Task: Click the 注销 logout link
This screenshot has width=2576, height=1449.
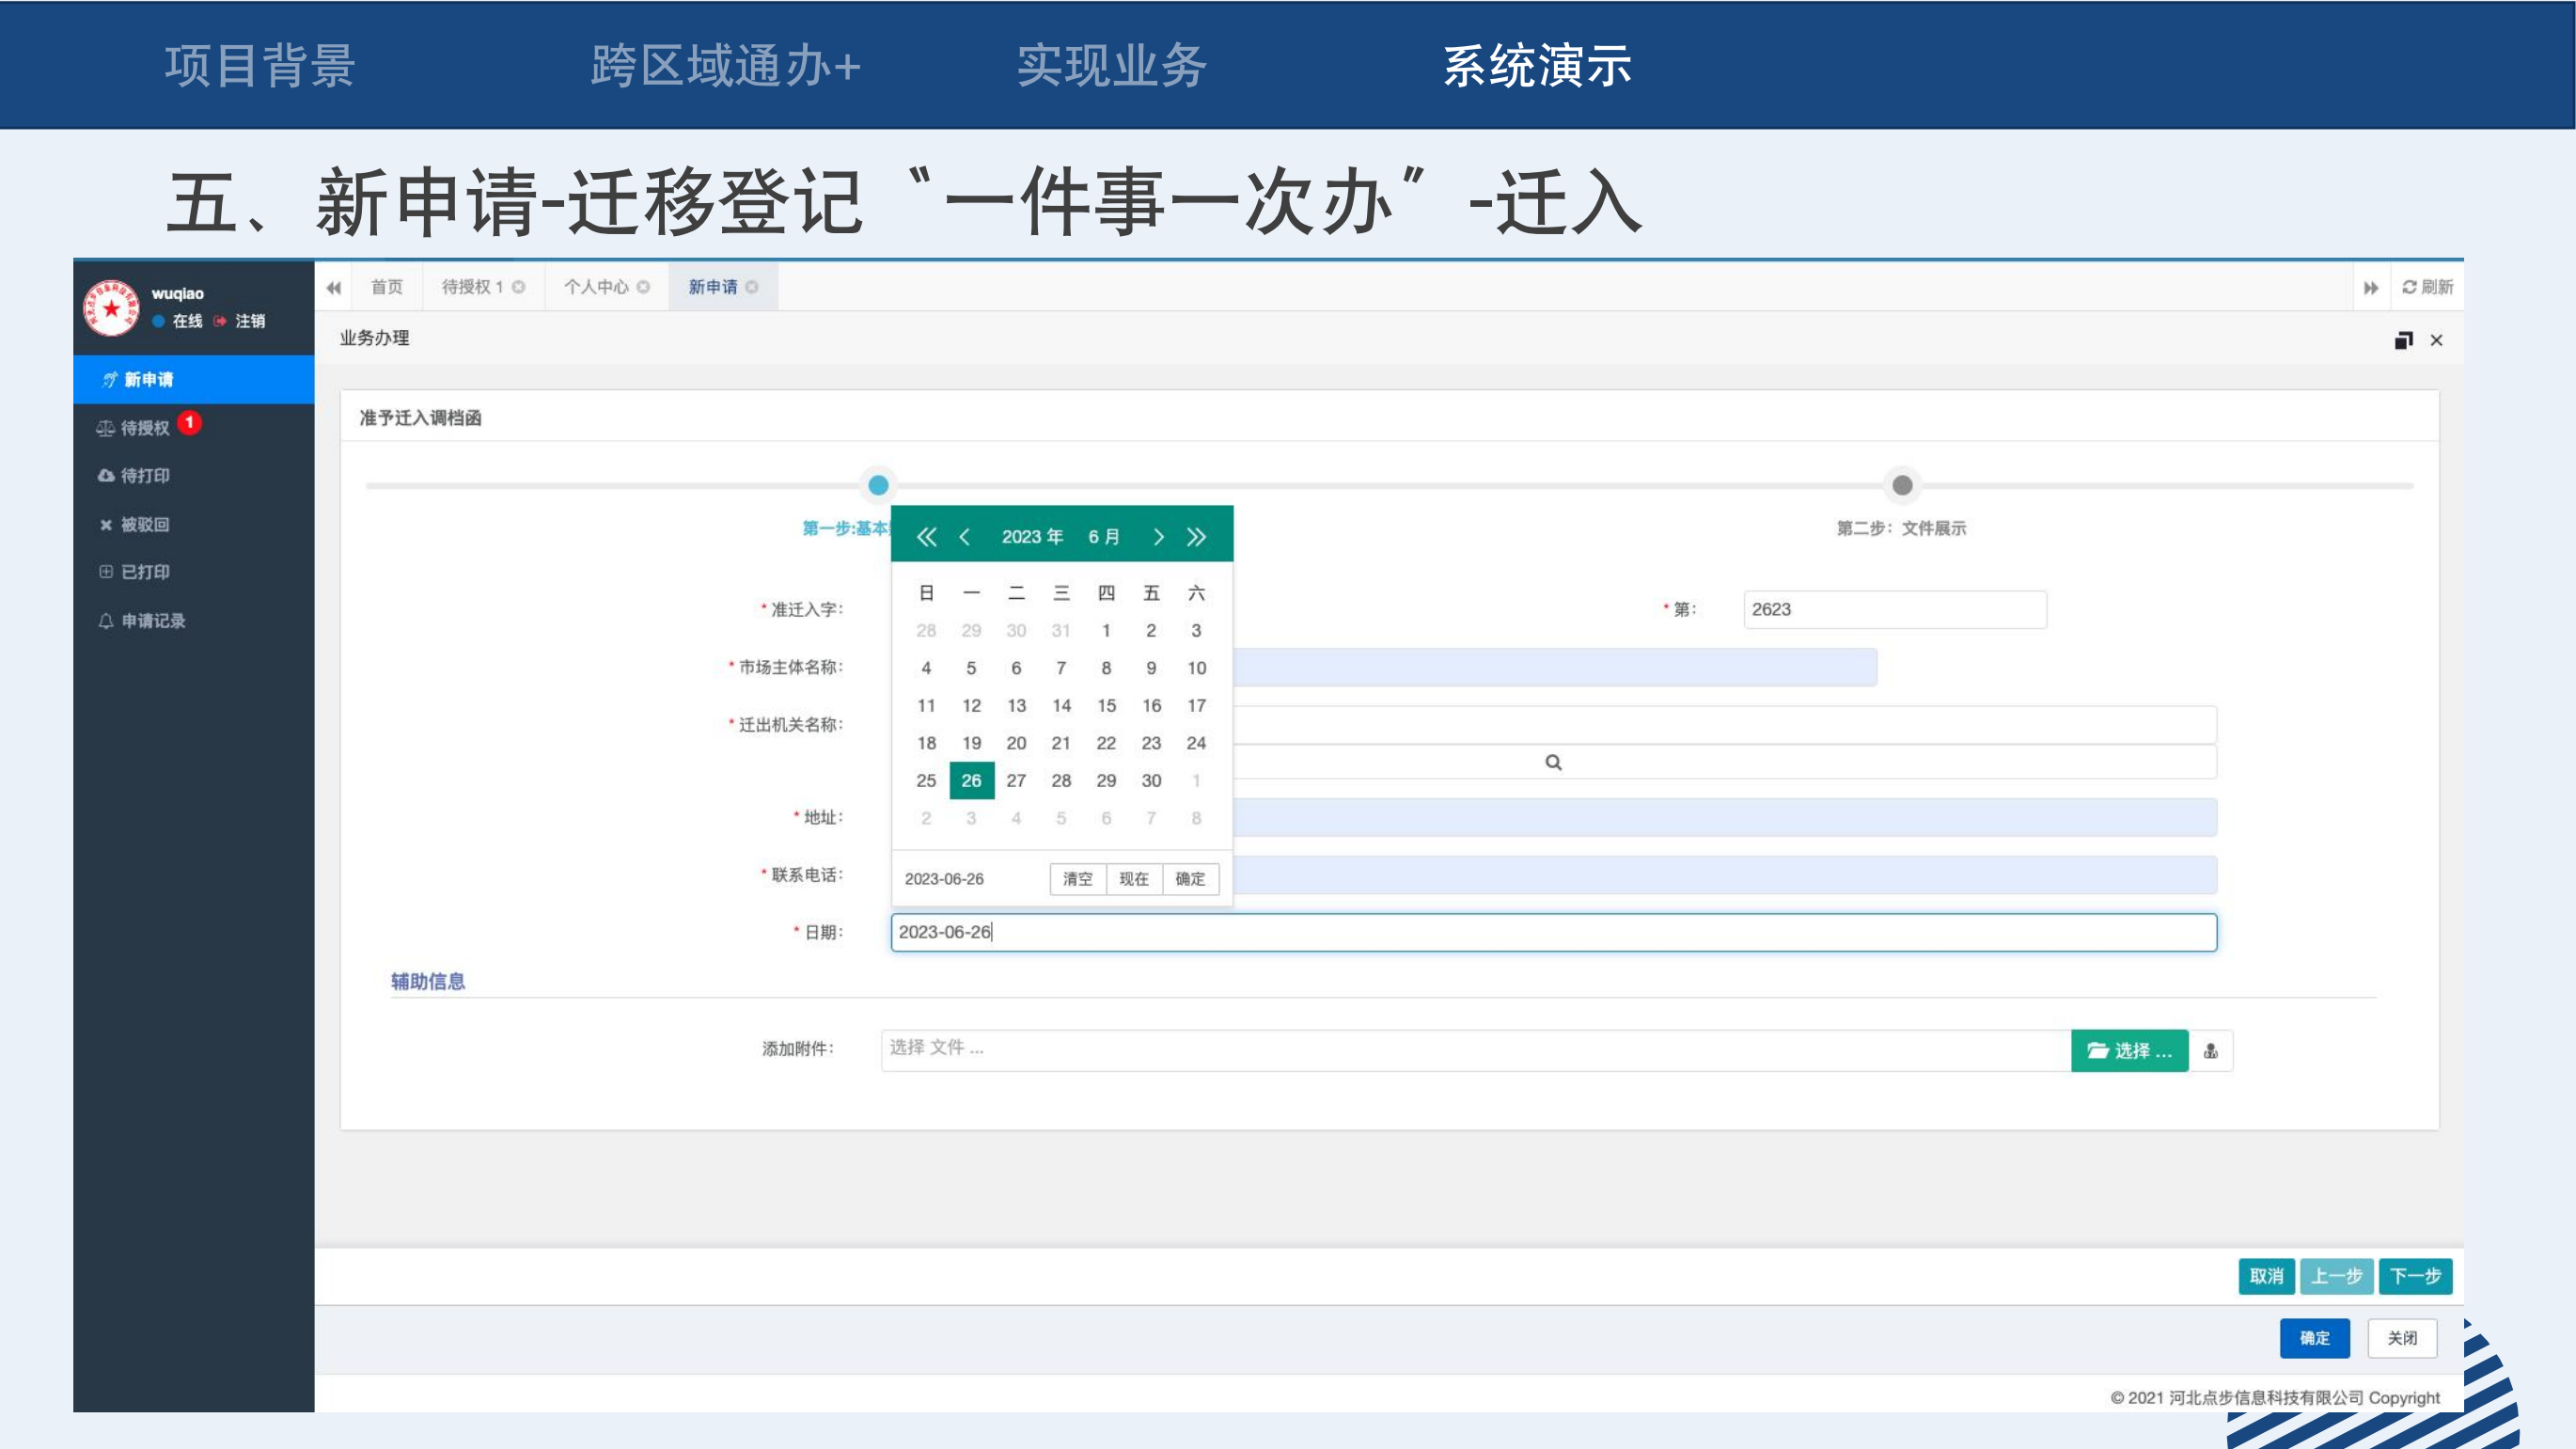Action: (x=249, y=321)
